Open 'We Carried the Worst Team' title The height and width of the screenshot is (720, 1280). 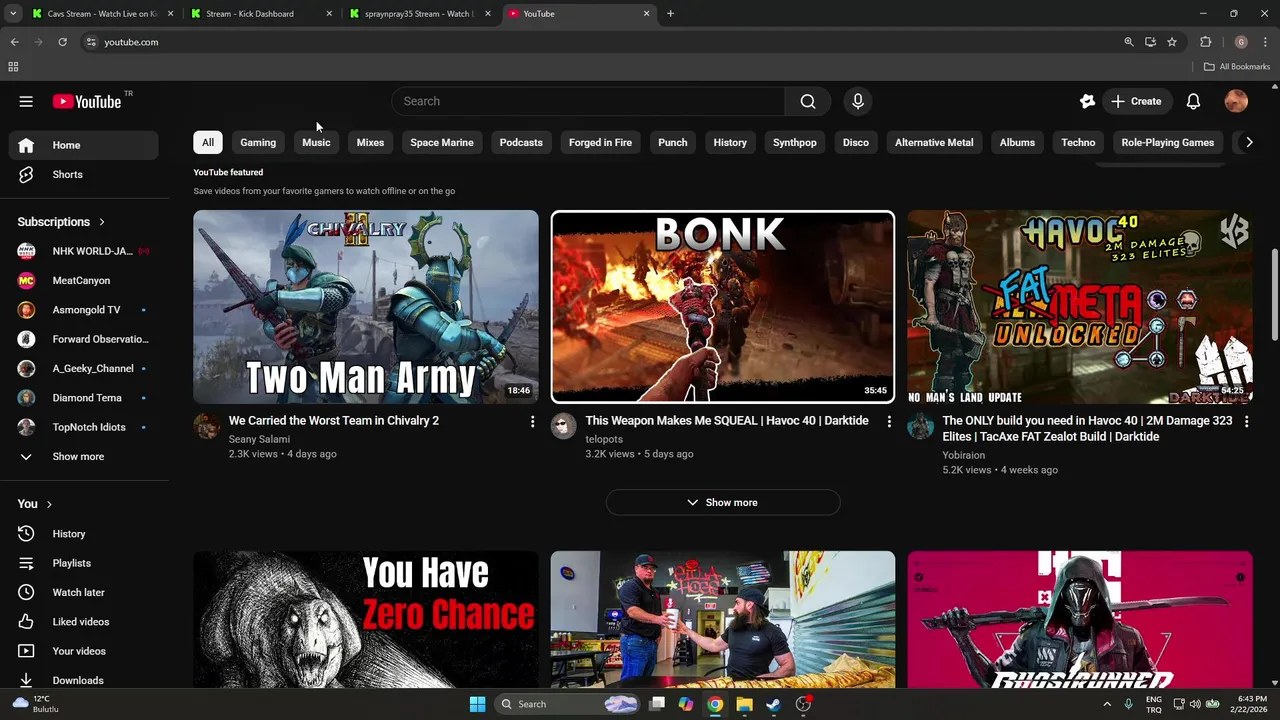click(x=334, y=421)
